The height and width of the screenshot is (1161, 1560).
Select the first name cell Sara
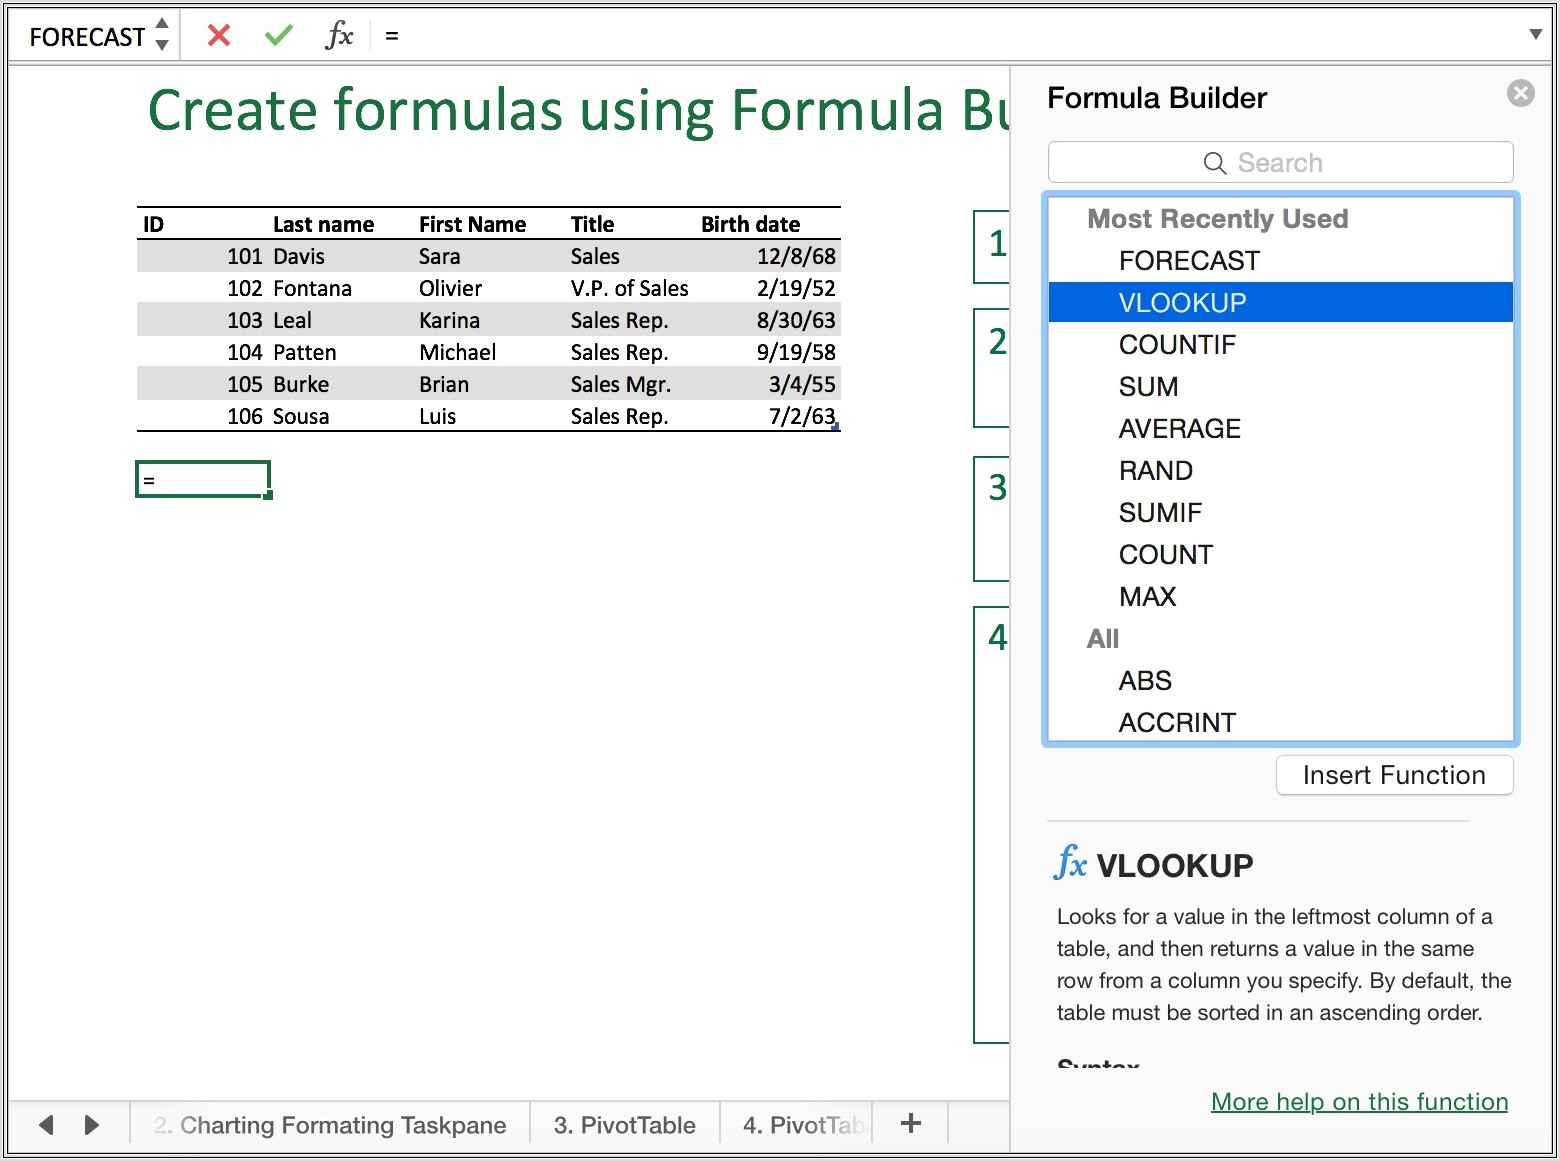point(439,256)
